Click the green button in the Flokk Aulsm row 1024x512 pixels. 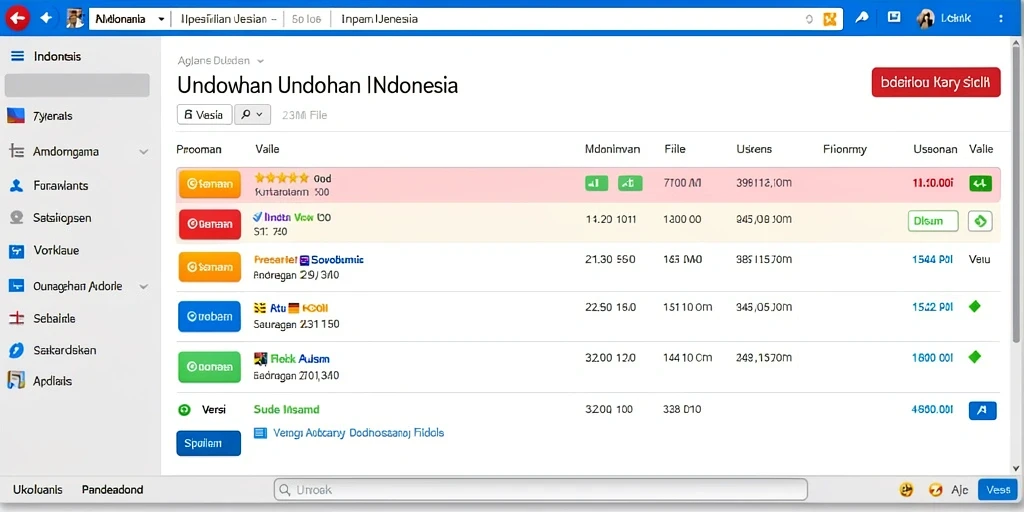point(210,367)
